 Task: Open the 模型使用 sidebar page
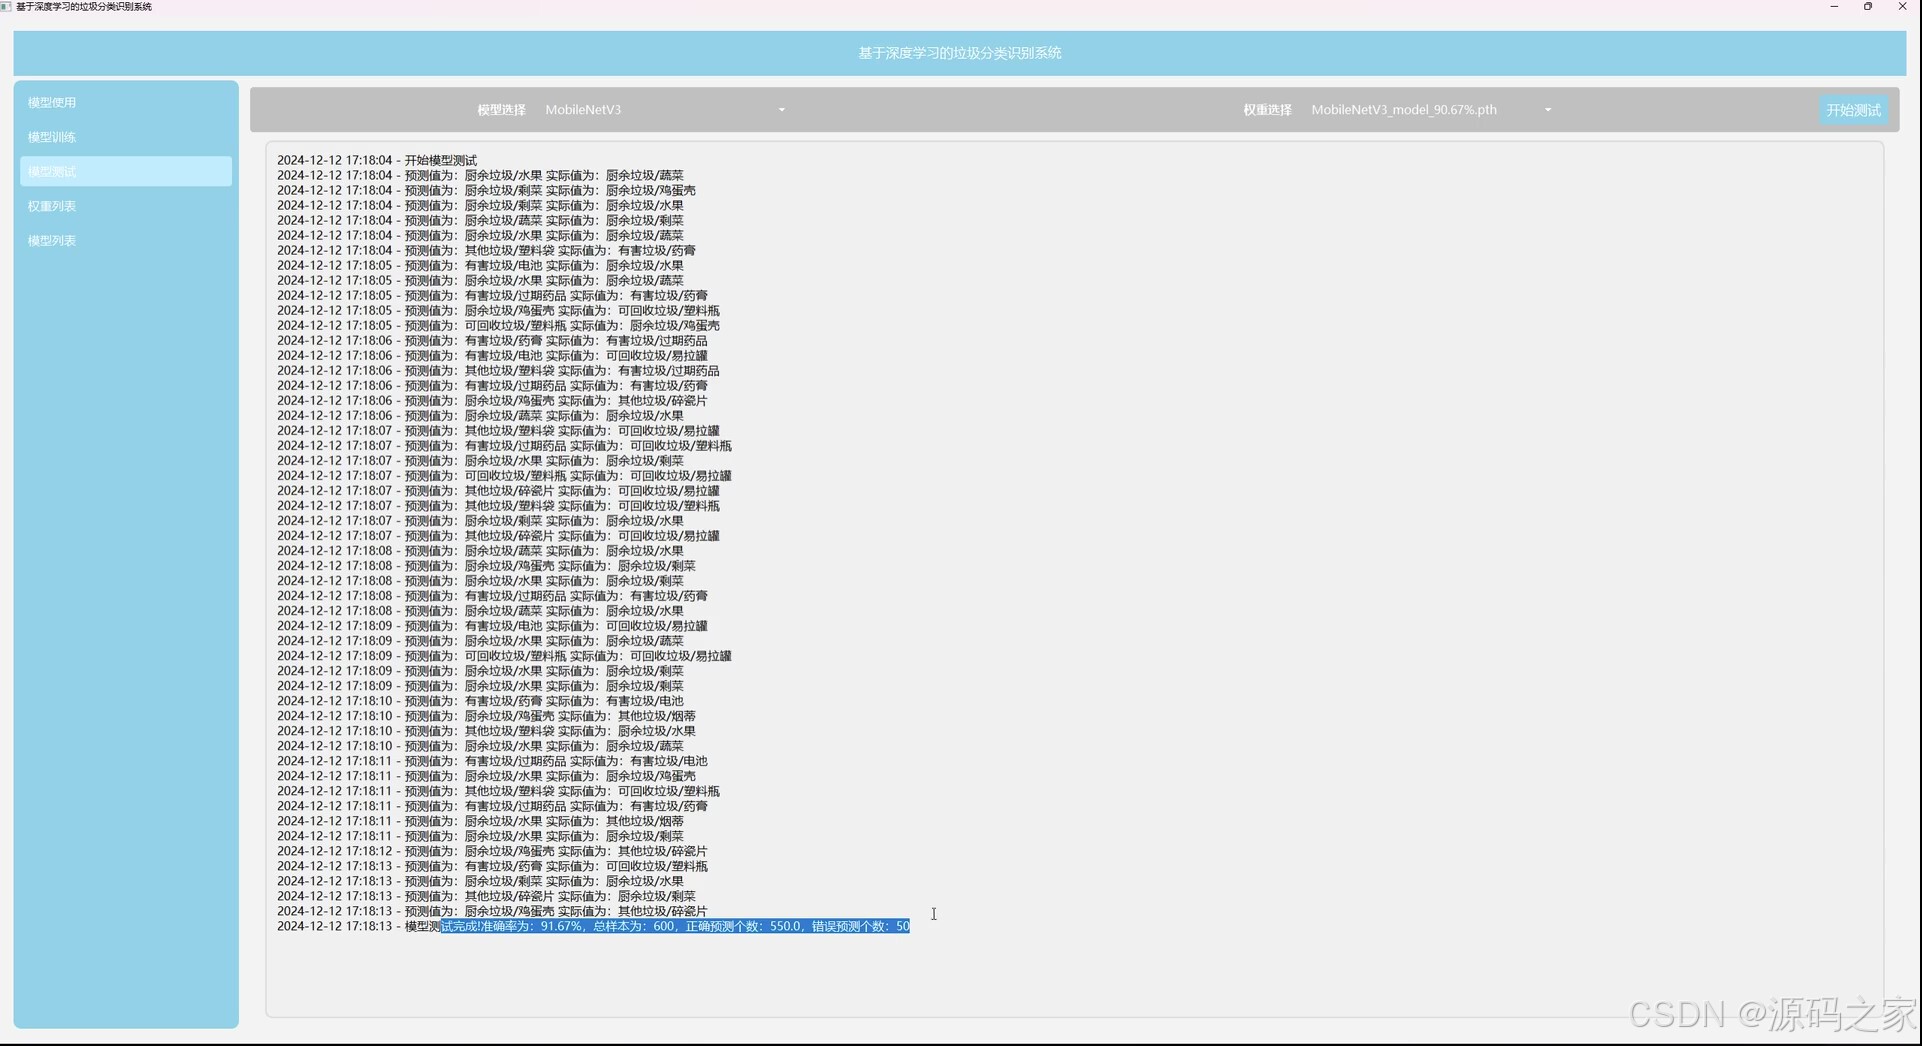click(126, 102)
